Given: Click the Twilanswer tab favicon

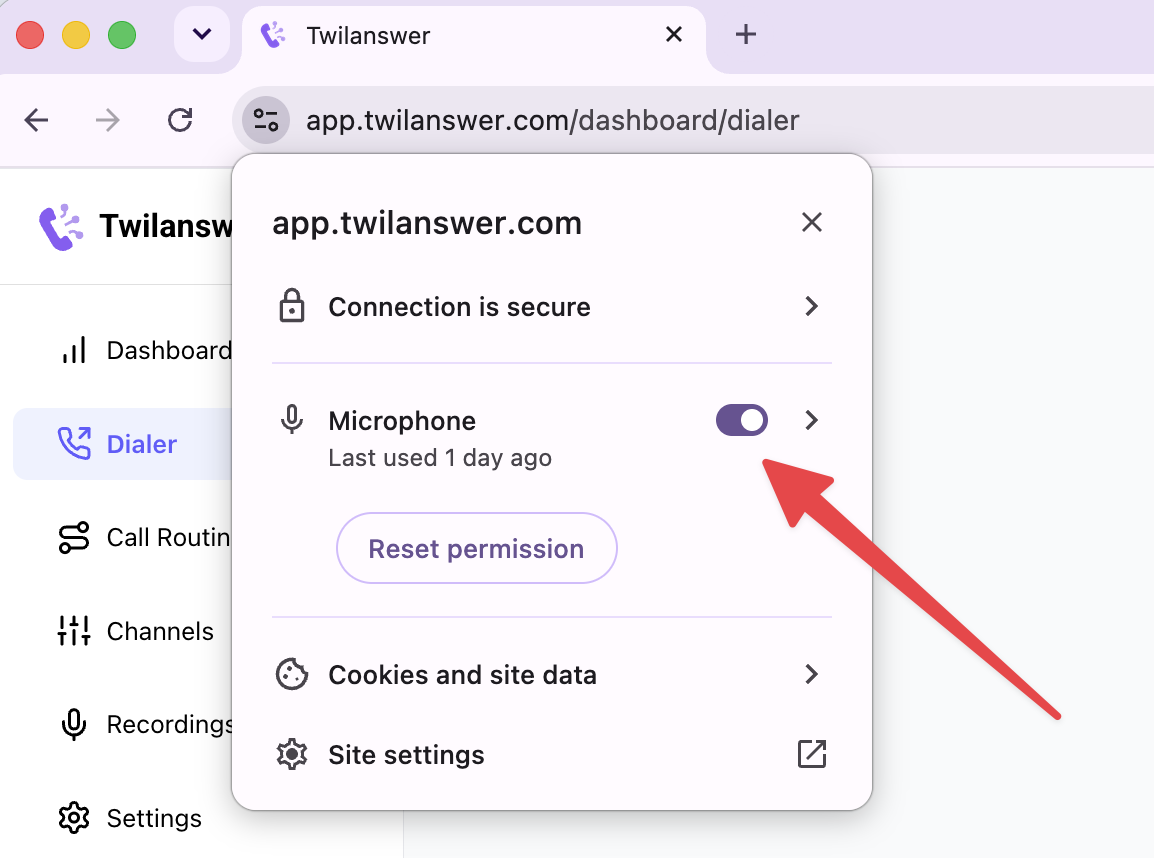Looking at the screenshot, I should pyautogui.click(x=273, y=35).
